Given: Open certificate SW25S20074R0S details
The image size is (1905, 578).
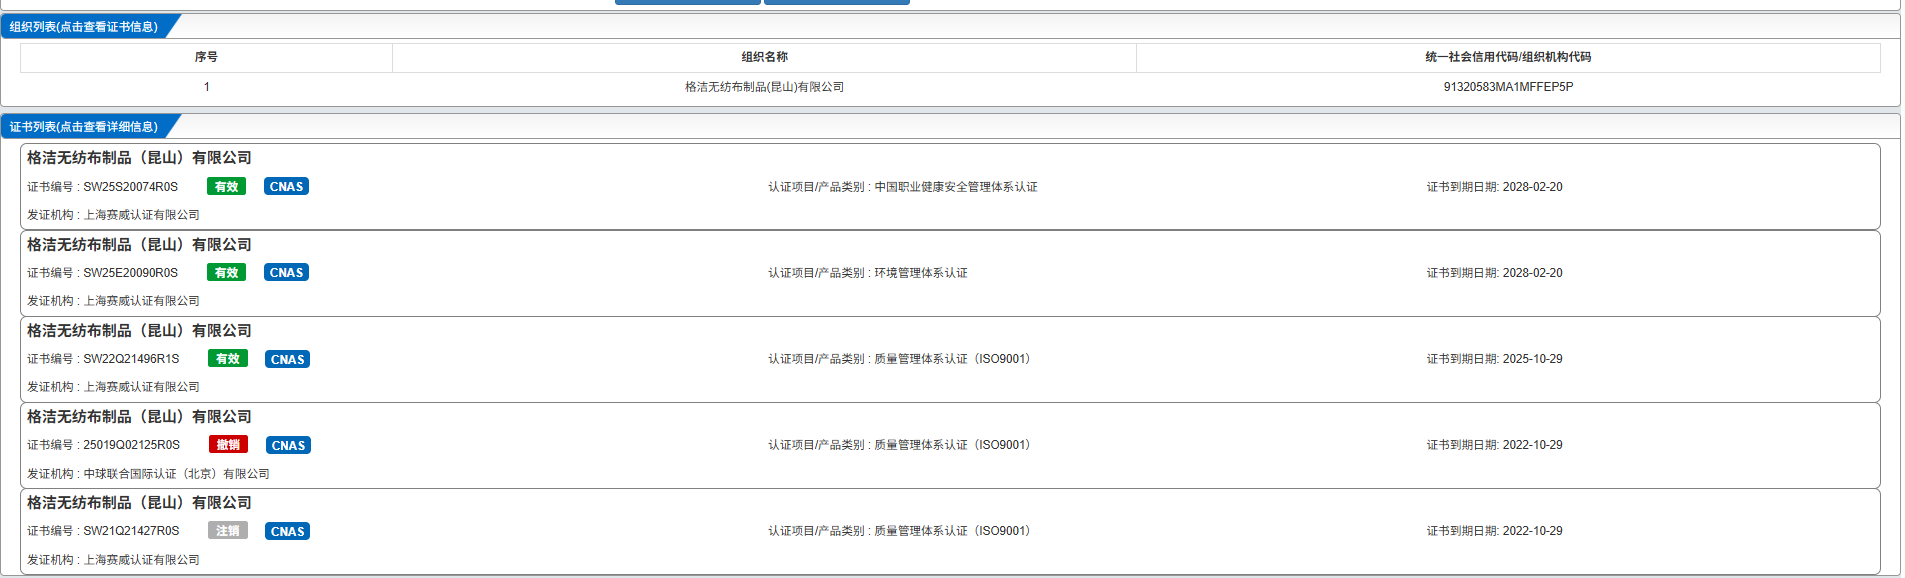Looking at the screenshot, I should pos(950,187).
